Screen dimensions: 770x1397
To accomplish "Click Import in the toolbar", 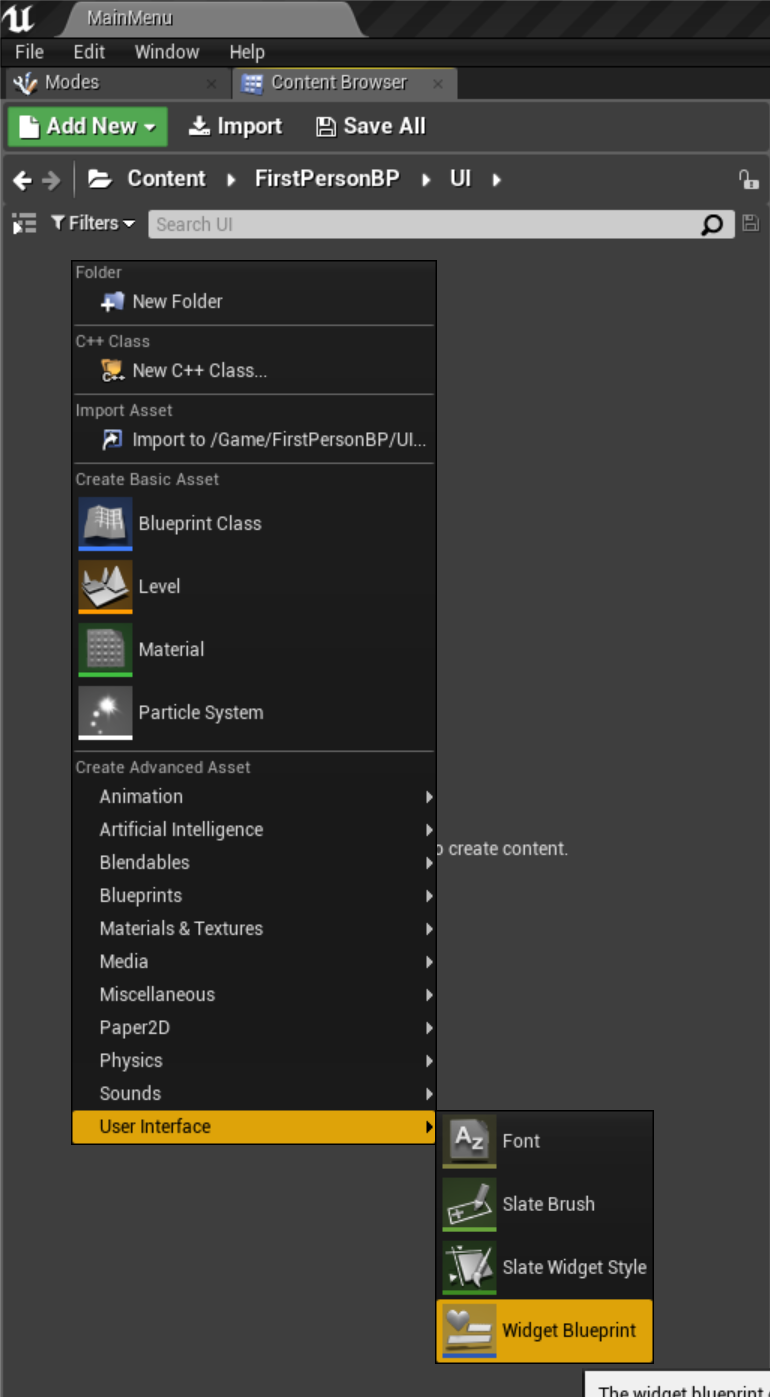I will 236,126.
